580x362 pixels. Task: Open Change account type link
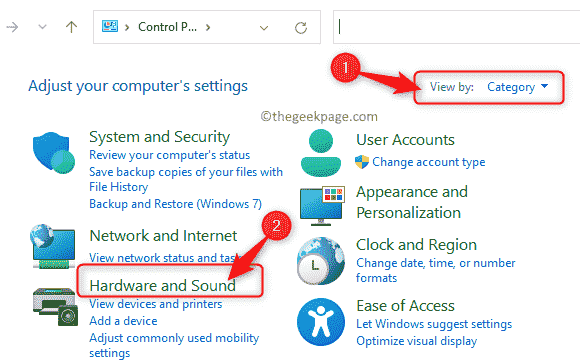click(428, 162)
